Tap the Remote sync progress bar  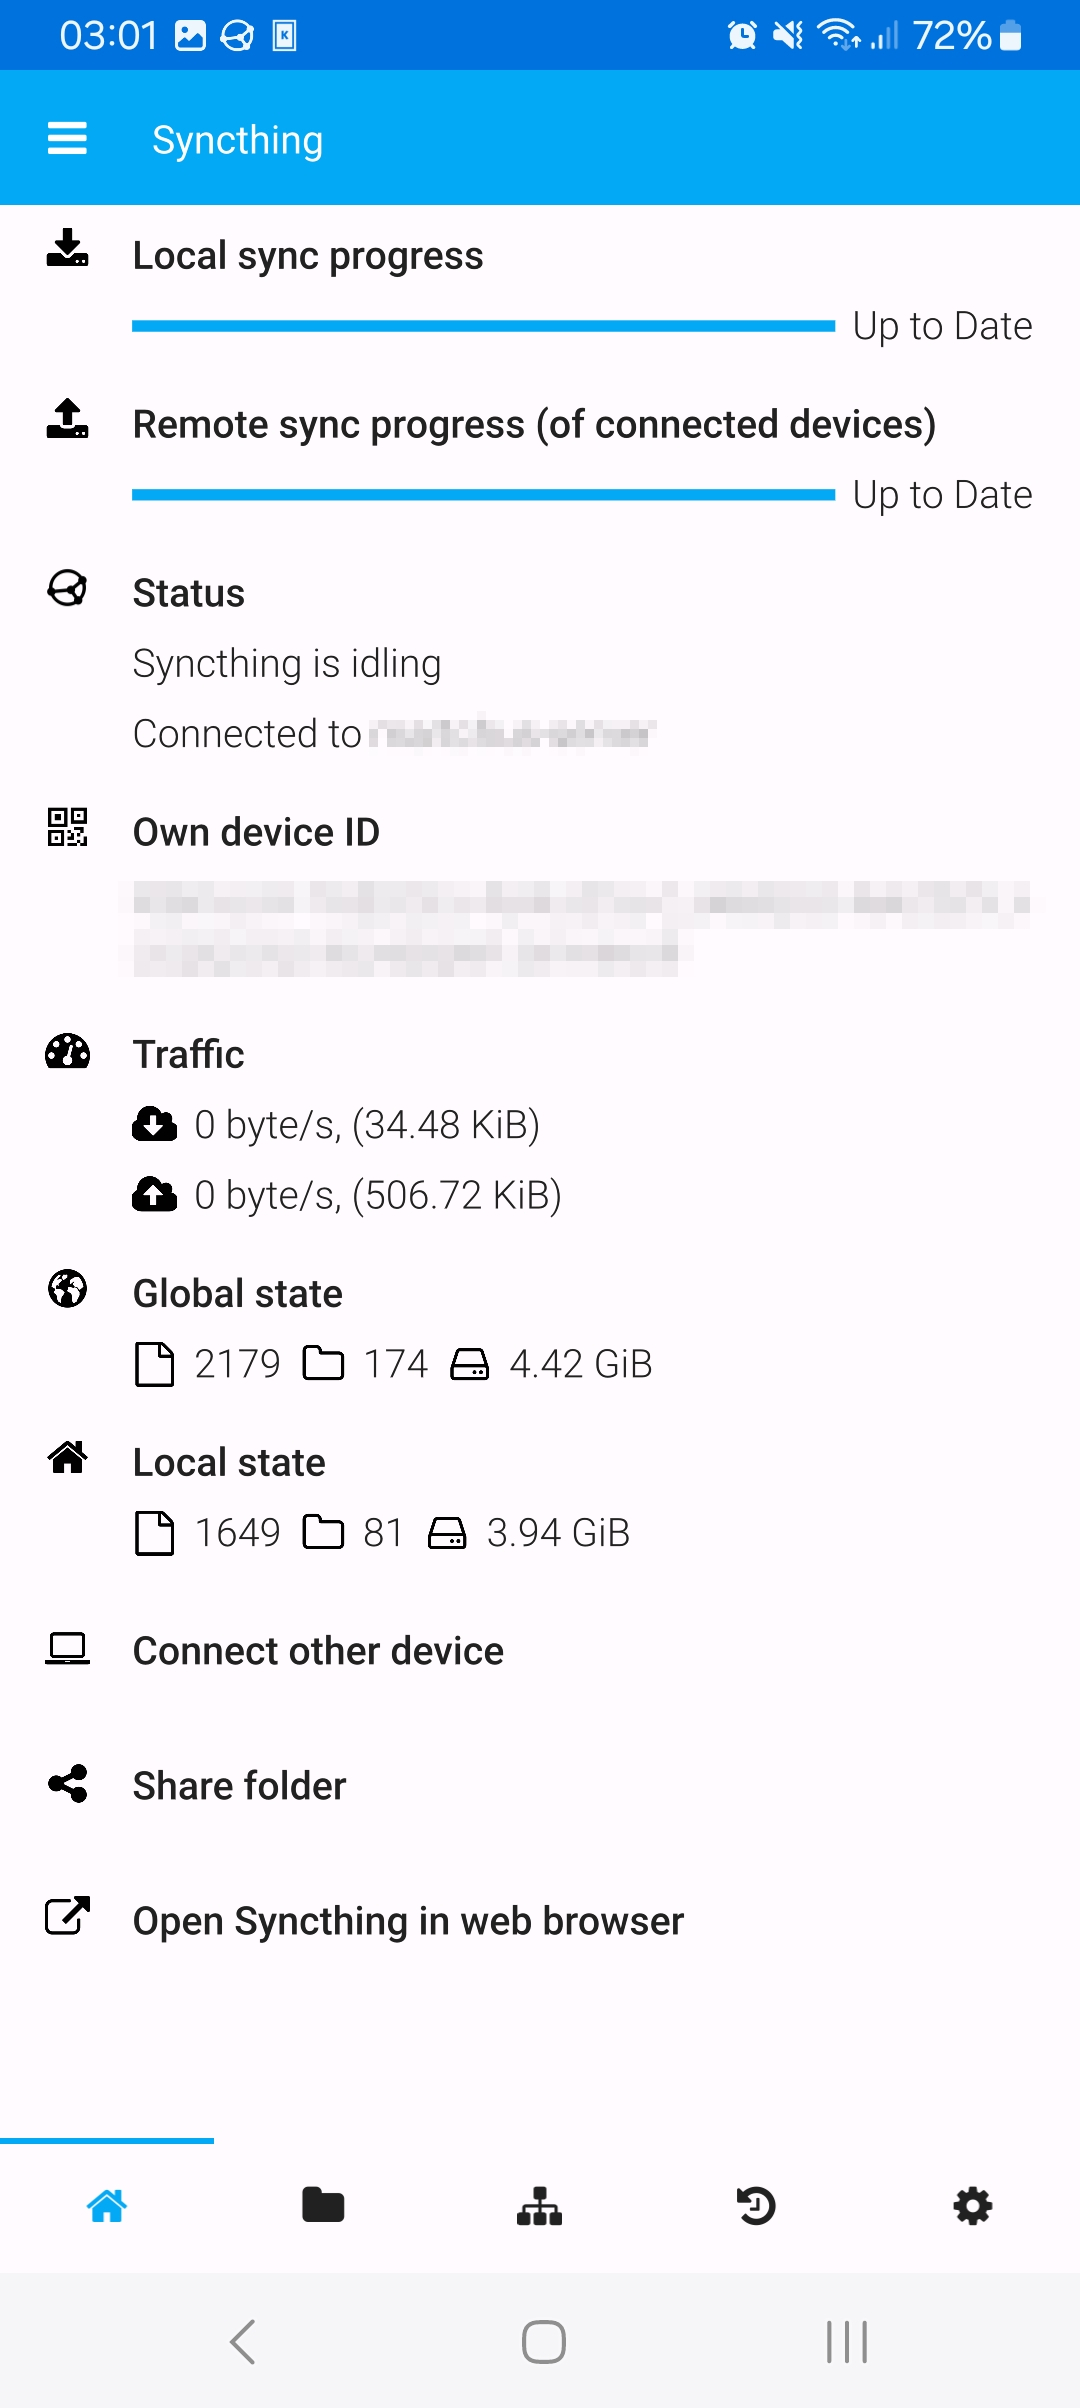coord(483,495)
